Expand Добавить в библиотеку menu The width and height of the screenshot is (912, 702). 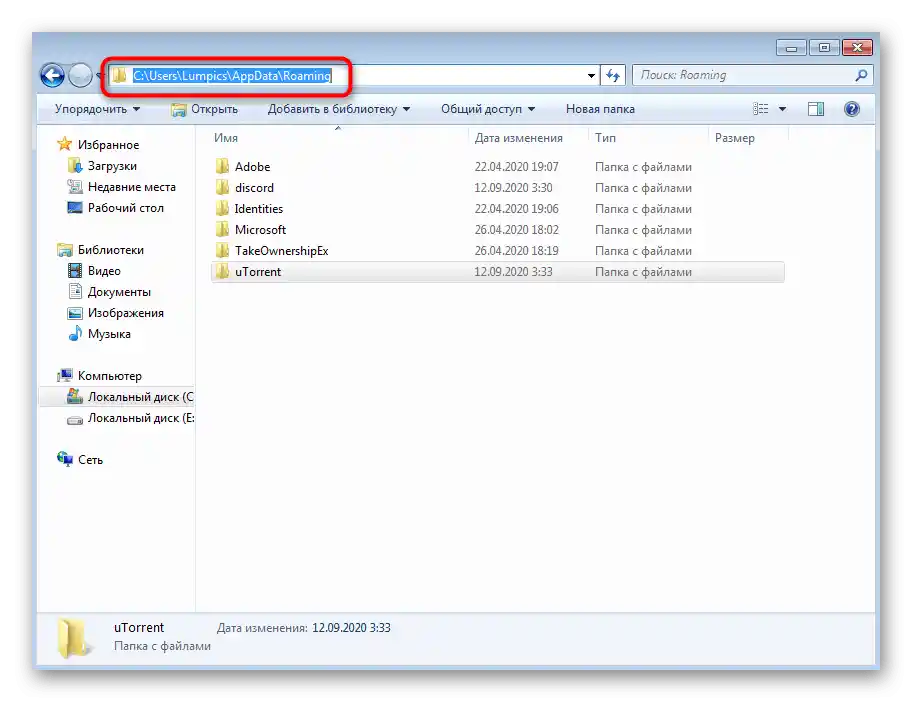point(339,109)
